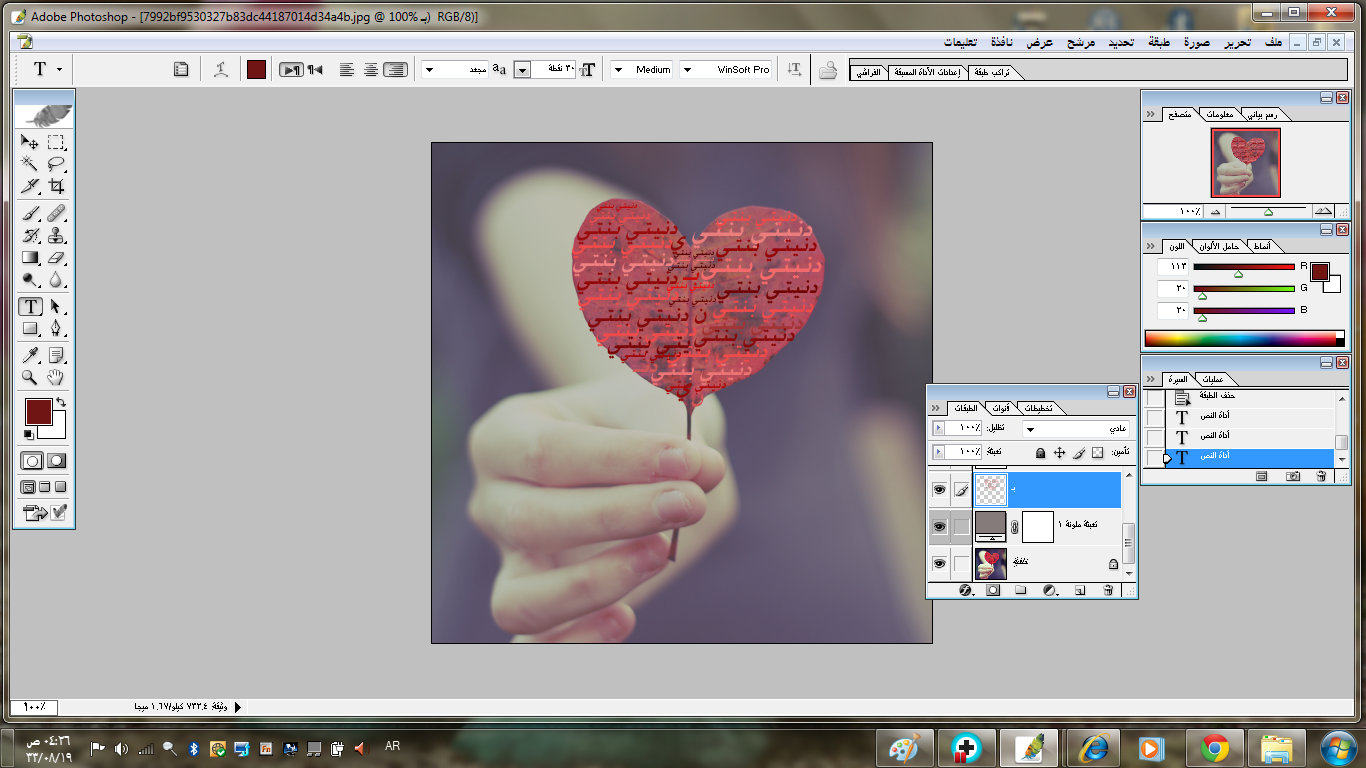The width and height of the screenshot is (1366, 768).
Task: Select the Crop tool in the toolbox
Action: [57, 186]
